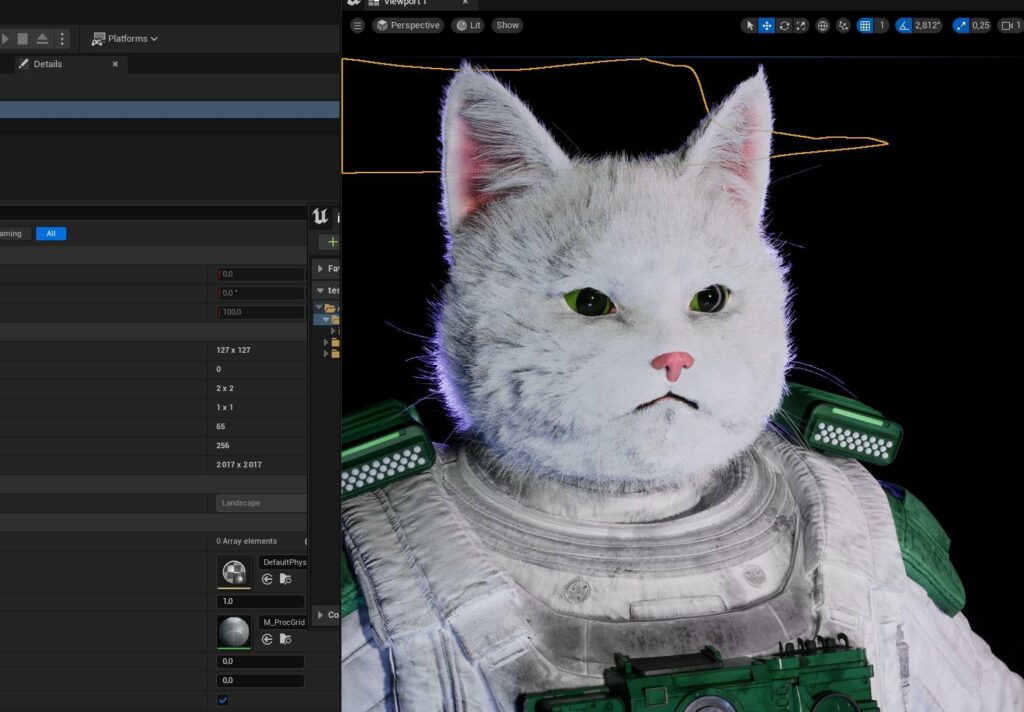Open the viewport hamburger options menu
Screen dimensions: 1024x712
pyautogui.click(x=357, y=25)
